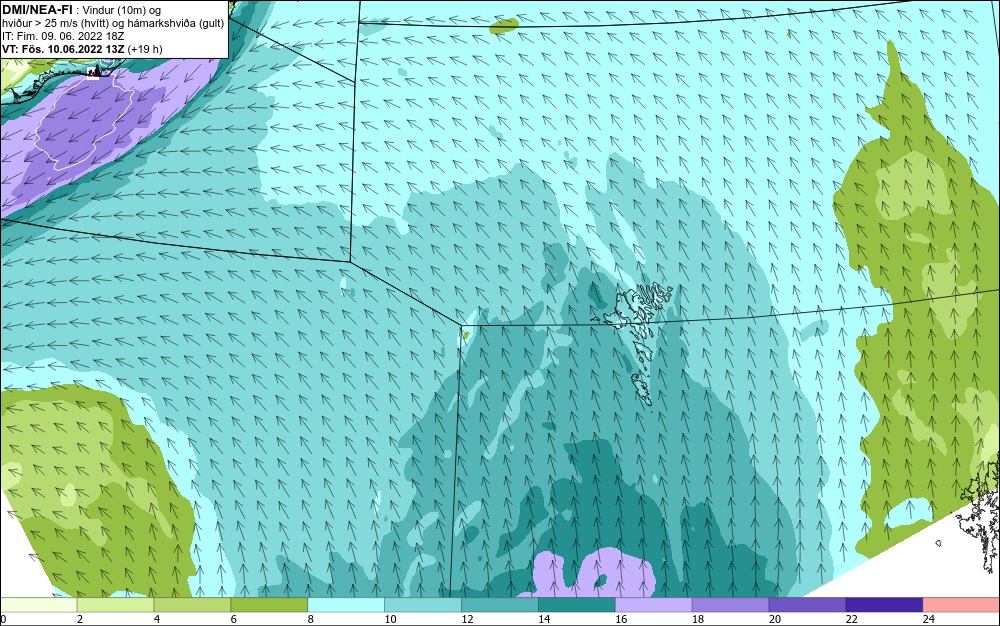Viewport: 1000px width, 626px height.
Task: Click the 4–6 m/s green legend swatch
Action: [x=192, y=604]
